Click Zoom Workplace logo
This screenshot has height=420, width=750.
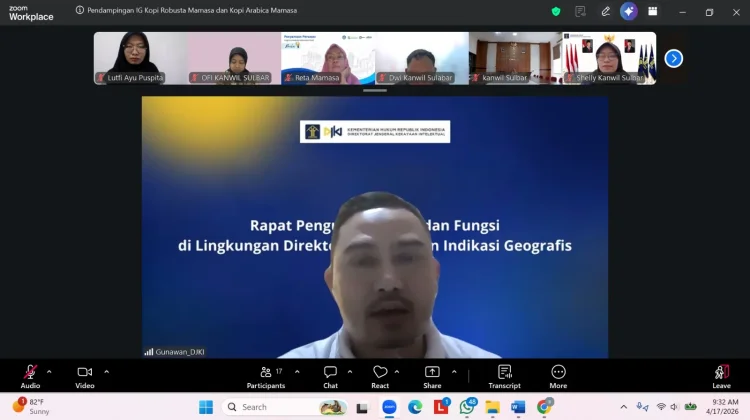pyautogui.click(x=31, y=13)
